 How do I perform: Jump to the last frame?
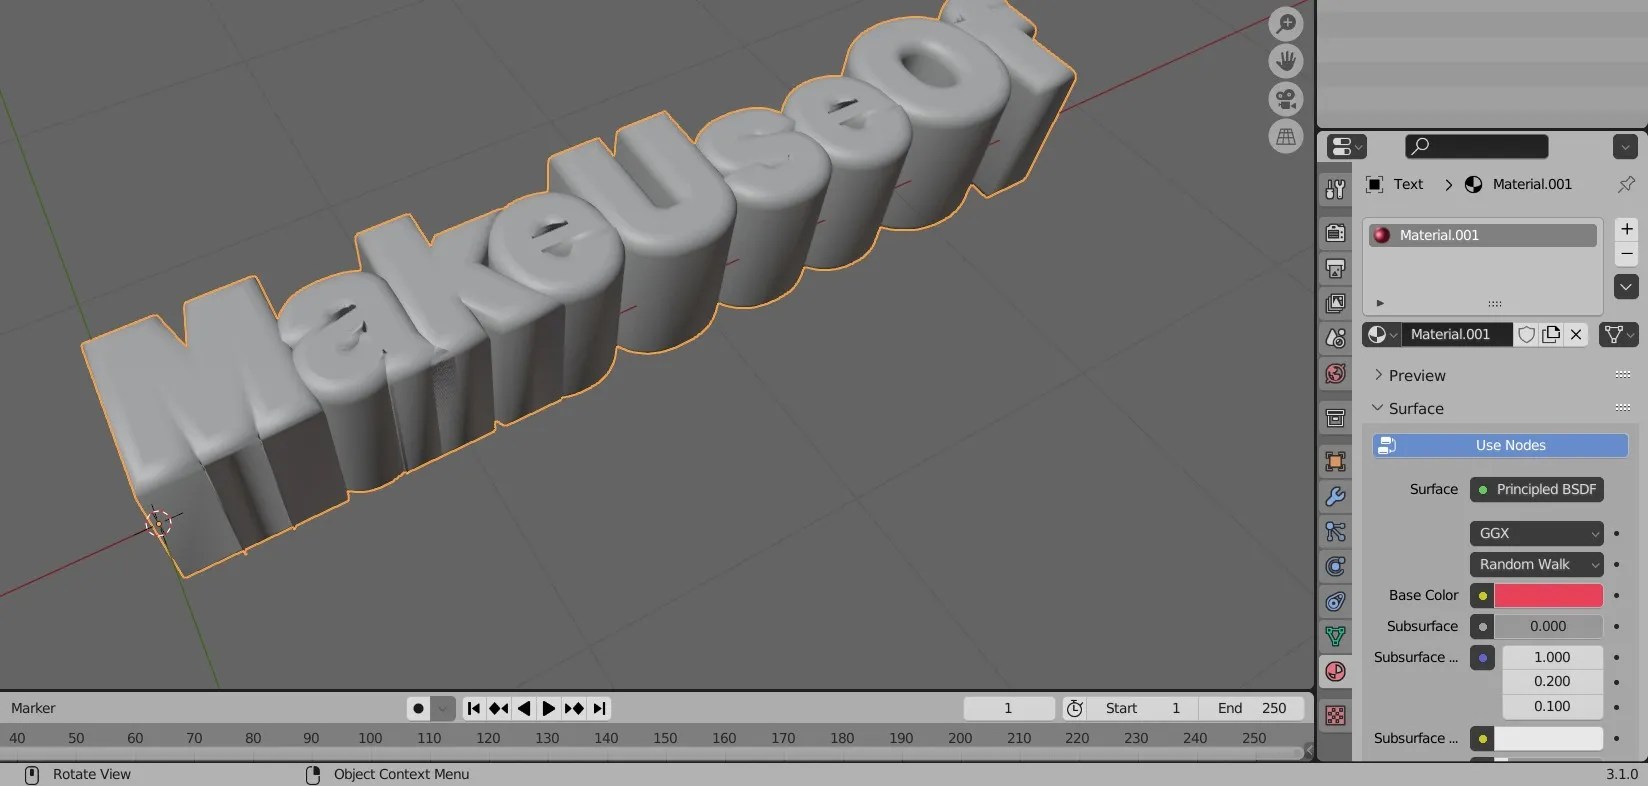coord(599,708)
